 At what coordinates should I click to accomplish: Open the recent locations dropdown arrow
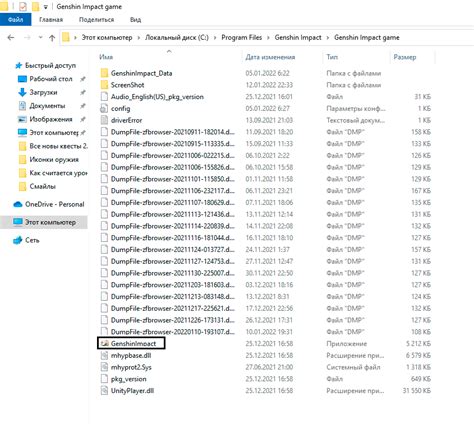point(40,37)
